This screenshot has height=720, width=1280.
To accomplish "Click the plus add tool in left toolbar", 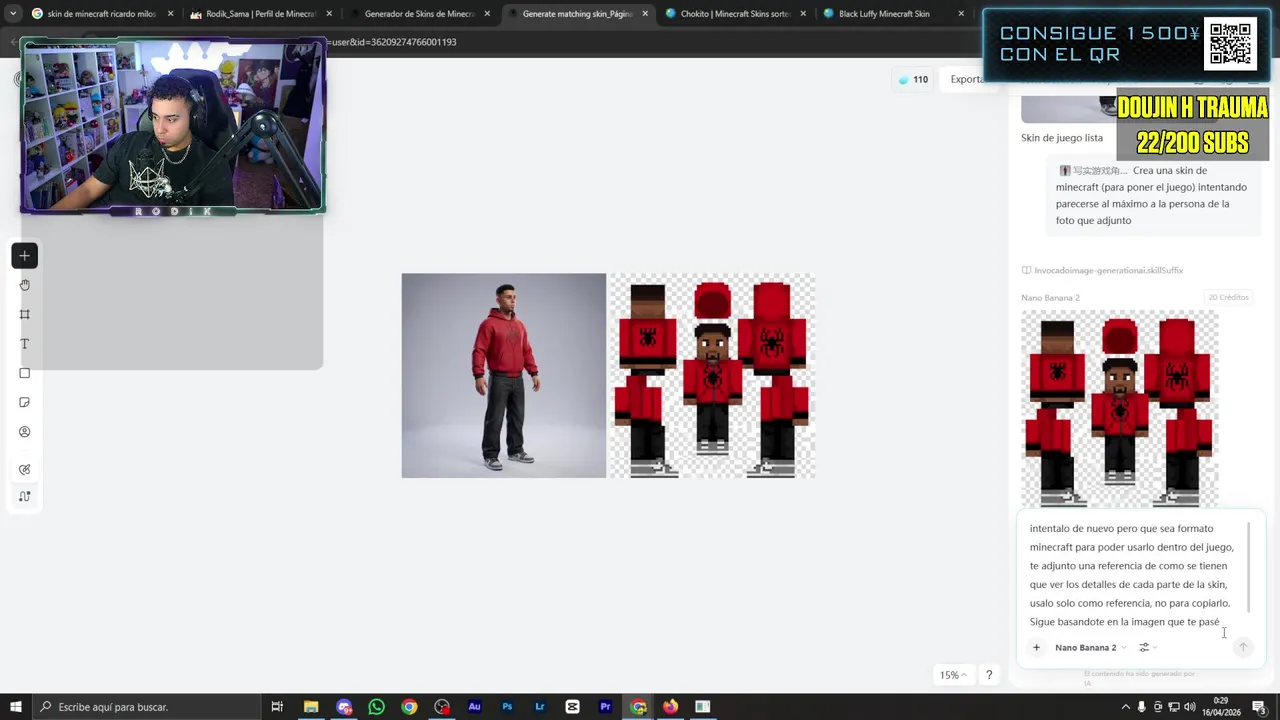I will pos(25,256).
